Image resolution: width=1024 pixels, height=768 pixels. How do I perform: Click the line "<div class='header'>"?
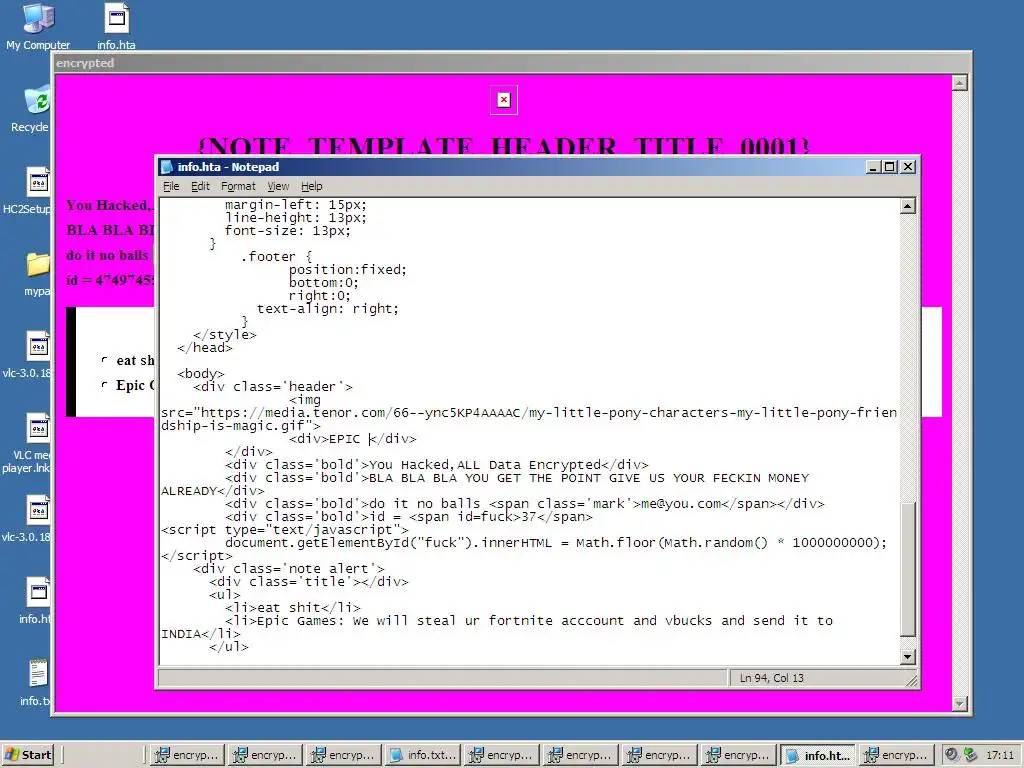click(x=272, y=387)
